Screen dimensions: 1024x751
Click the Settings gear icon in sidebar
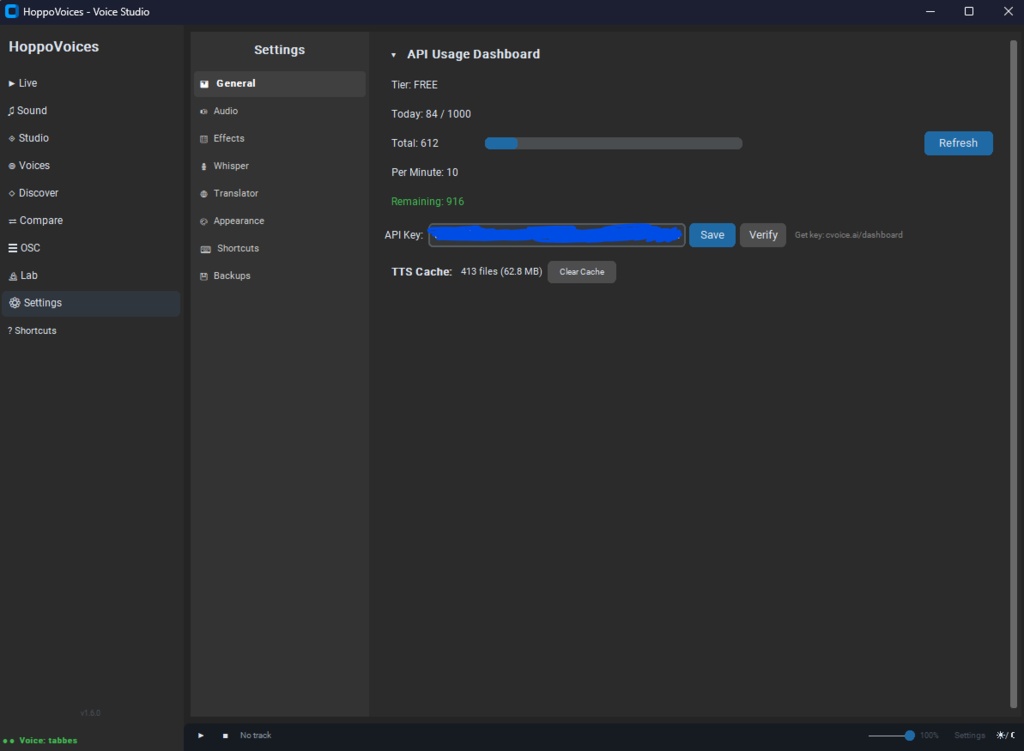click(x=14, y=302)
